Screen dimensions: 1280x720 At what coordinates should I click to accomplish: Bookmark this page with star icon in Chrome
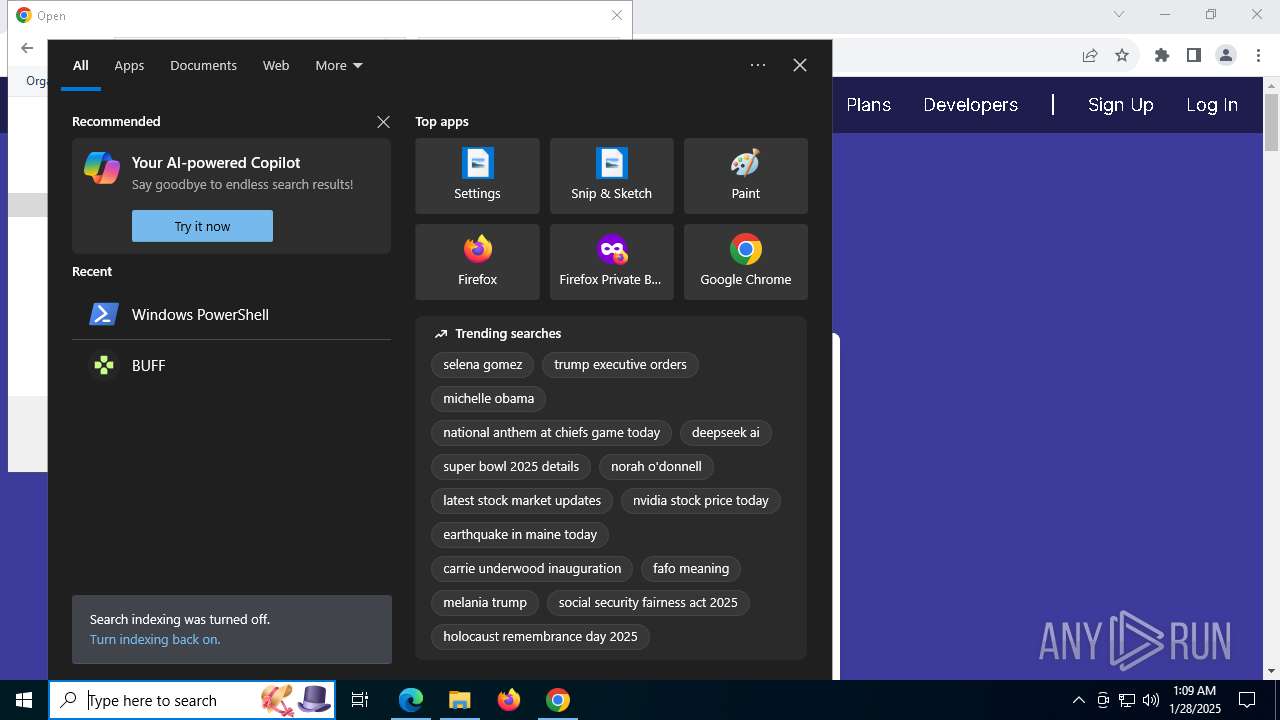(x=1122, y=56)
